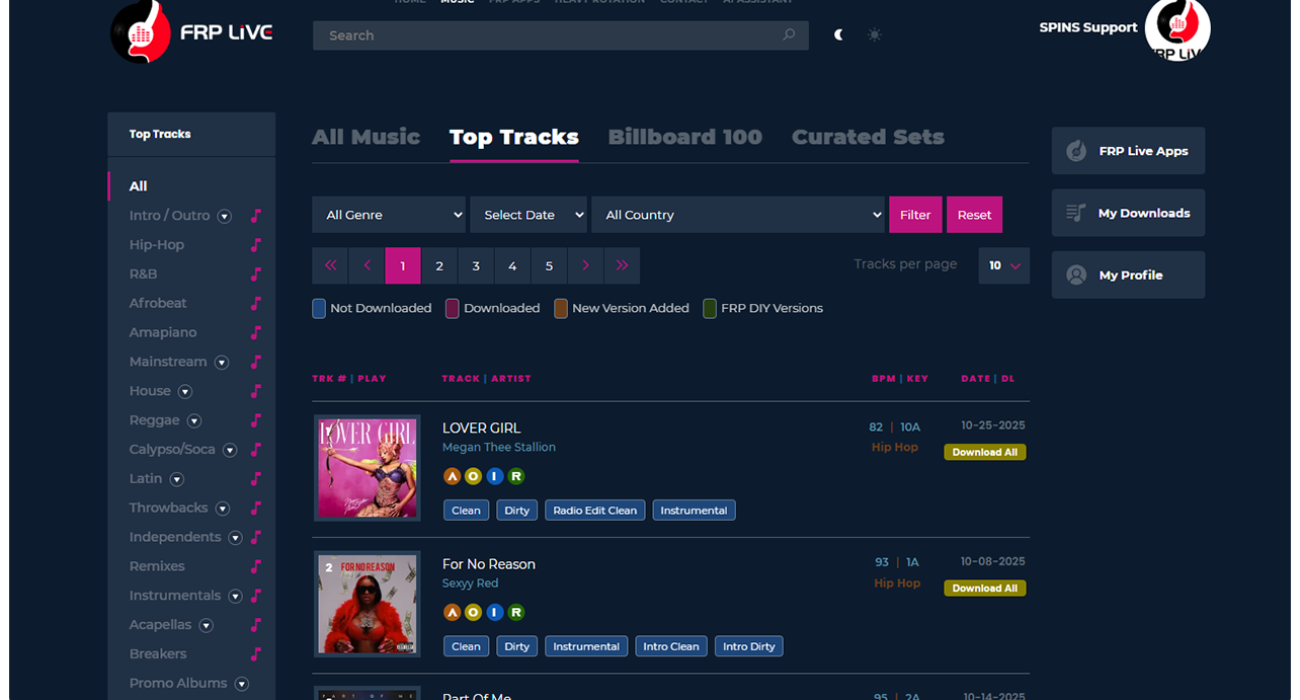Open My Profile
Image resolution: width=1300 pixels, height=700 pixels.
pos(1128,275)
